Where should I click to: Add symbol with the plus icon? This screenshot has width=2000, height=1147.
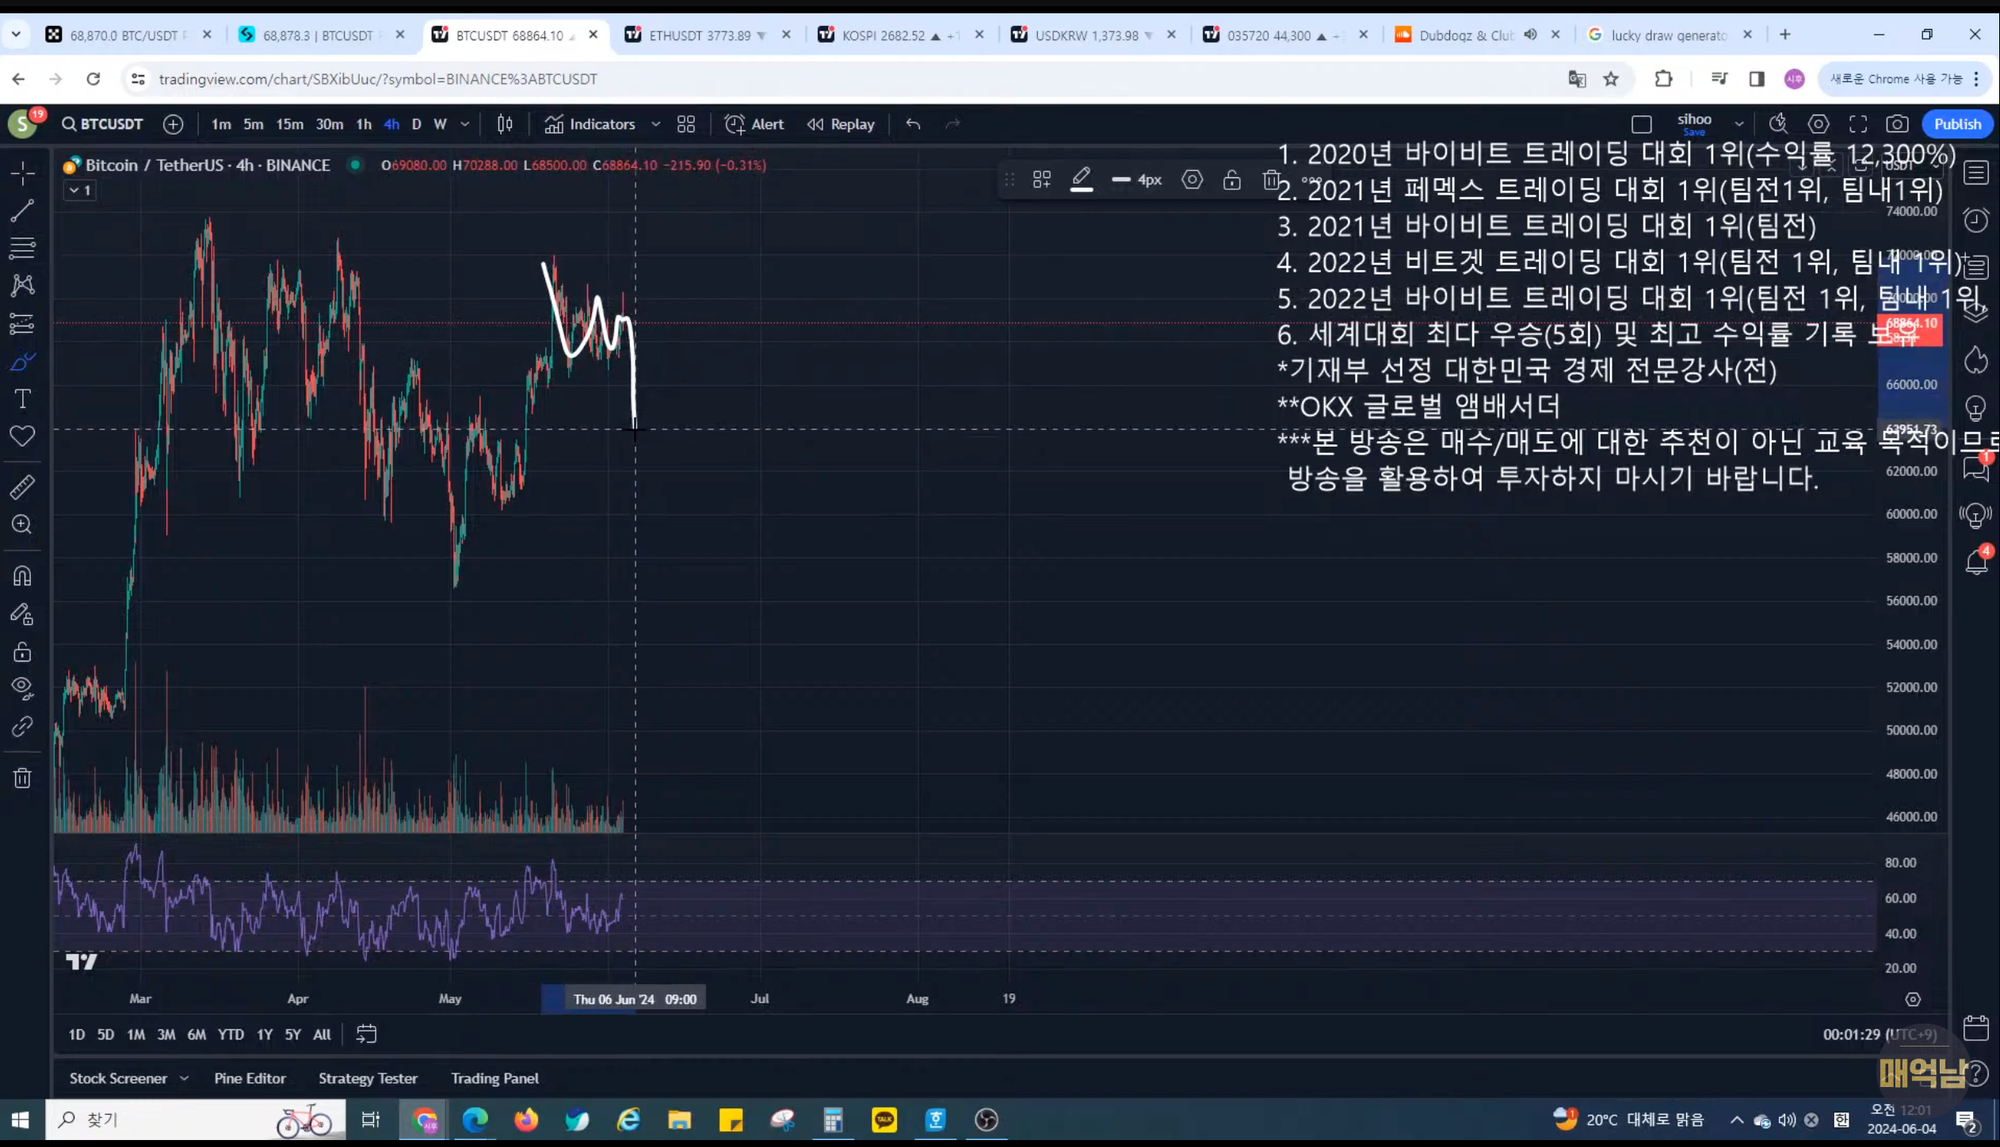tap(173, 124)
